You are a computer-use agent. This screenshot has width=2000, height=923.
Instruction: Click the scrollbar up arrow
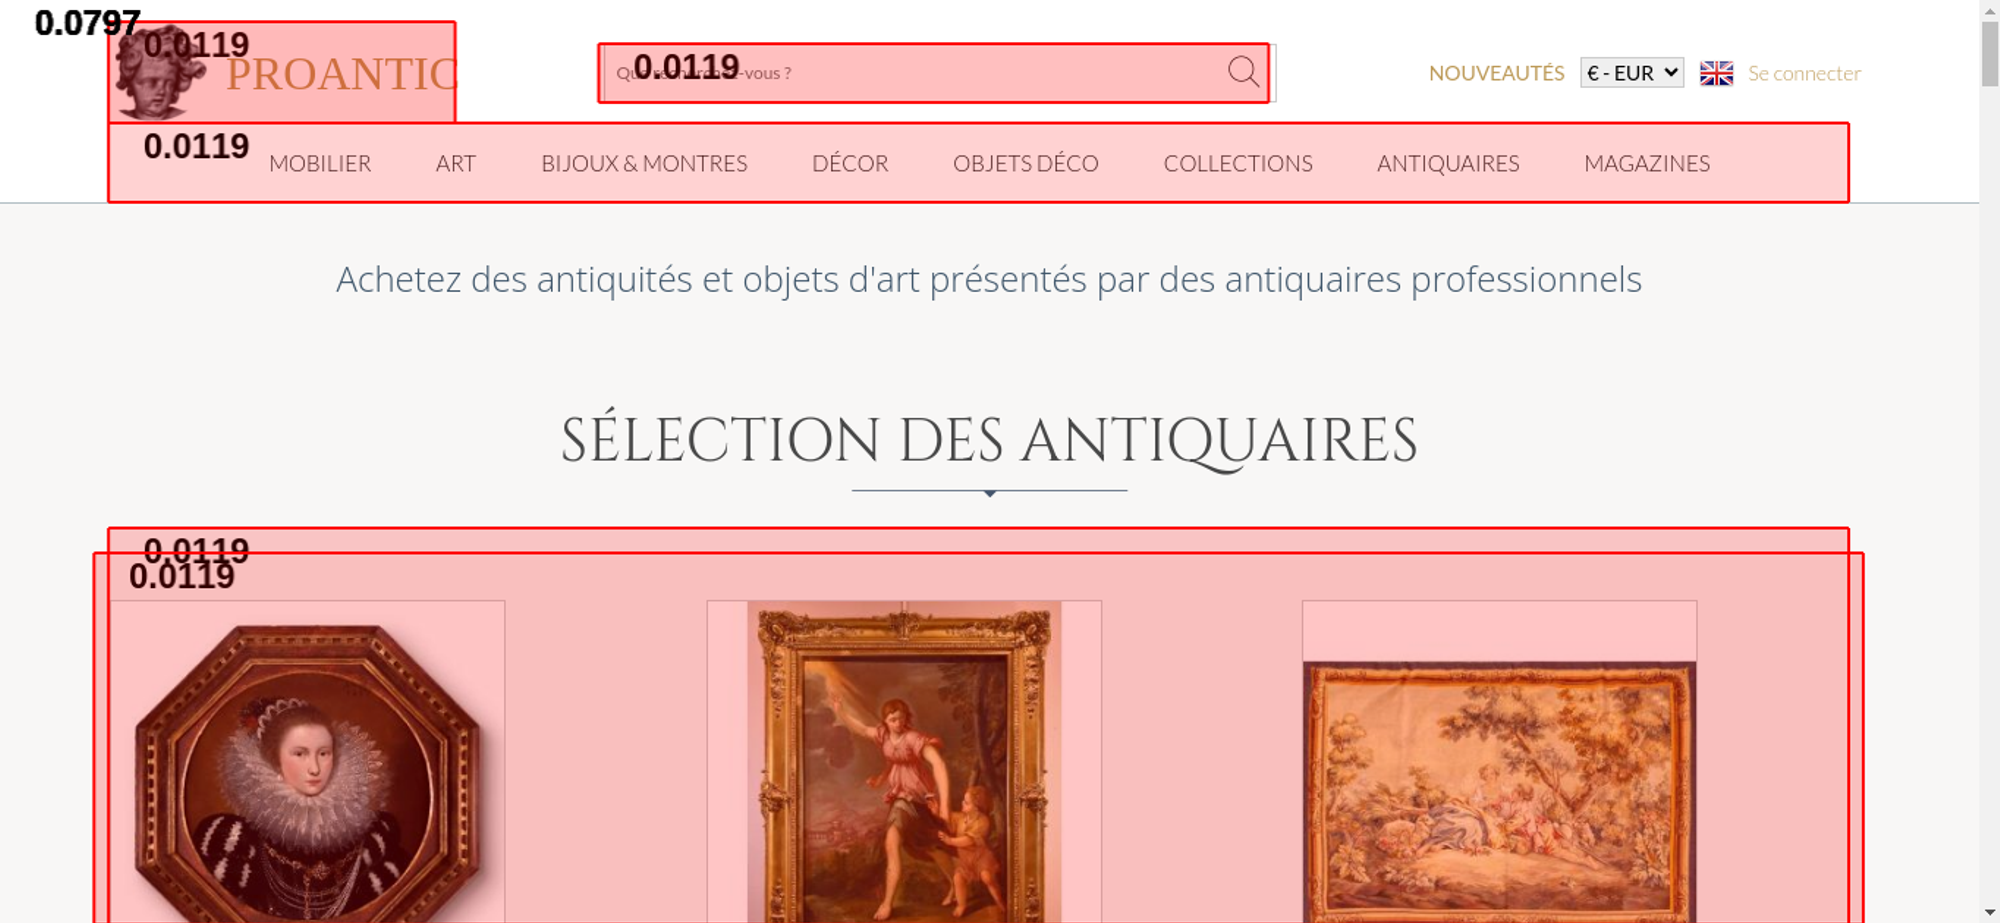click(x=1989, y=10)
